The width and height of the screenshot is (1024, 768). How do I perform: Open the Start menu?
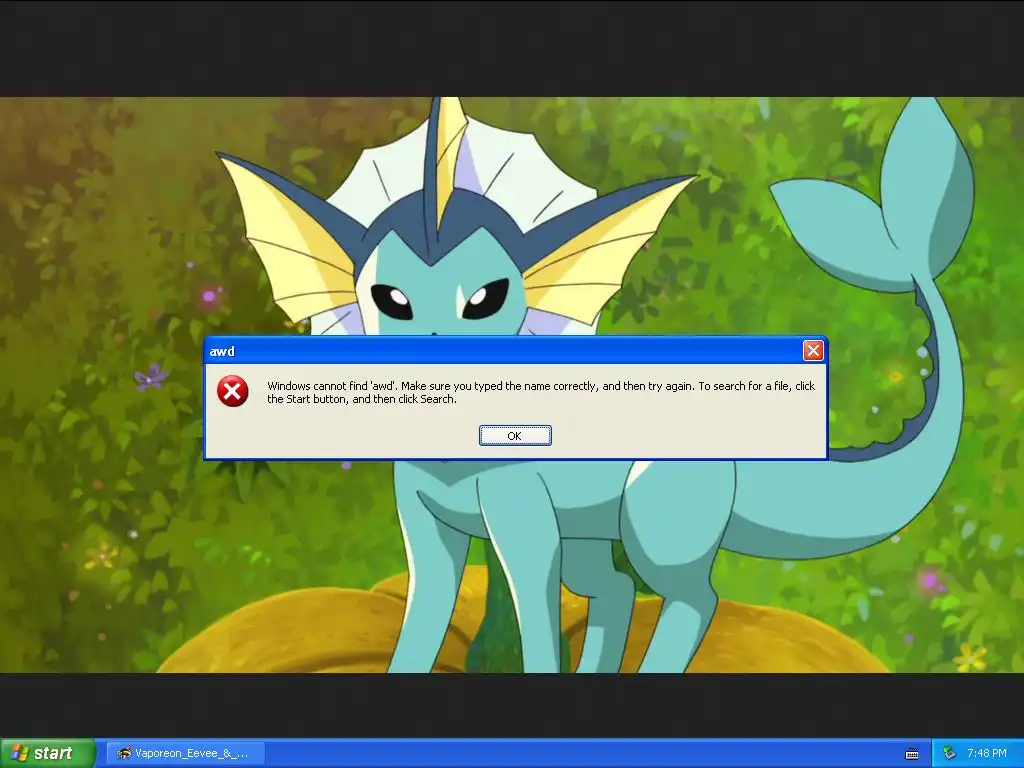tap(47, 753)
